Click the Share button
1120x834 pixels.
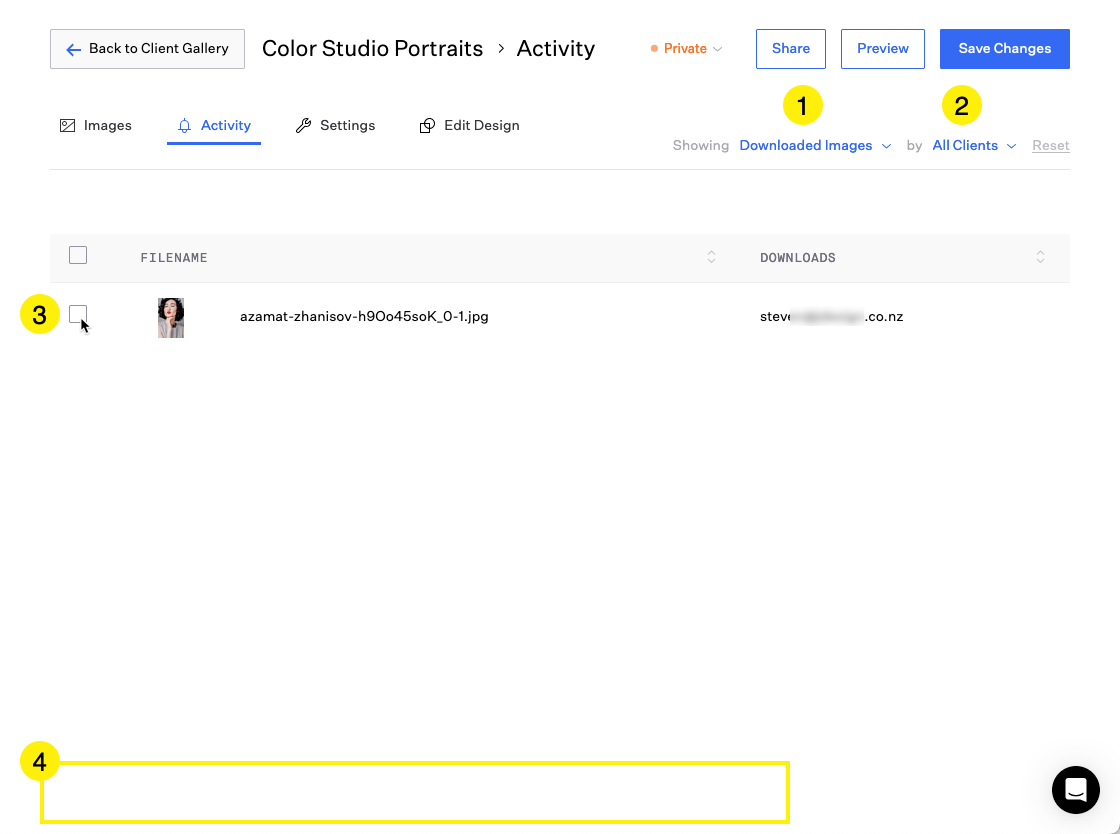coord(790,49)
